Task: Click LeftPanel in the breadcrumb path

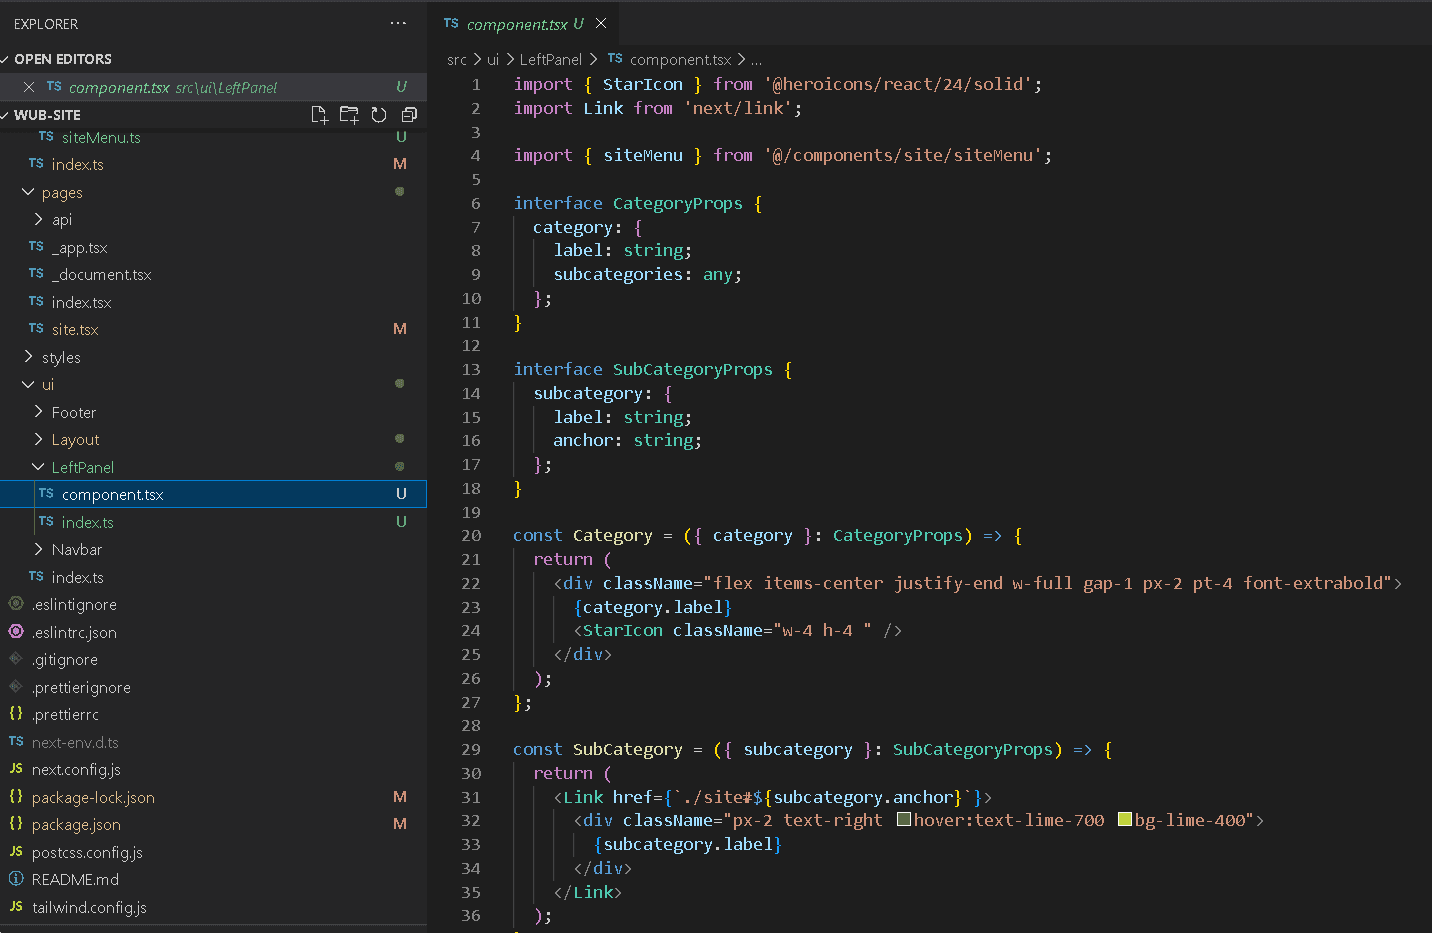Action: click(550, 60)
